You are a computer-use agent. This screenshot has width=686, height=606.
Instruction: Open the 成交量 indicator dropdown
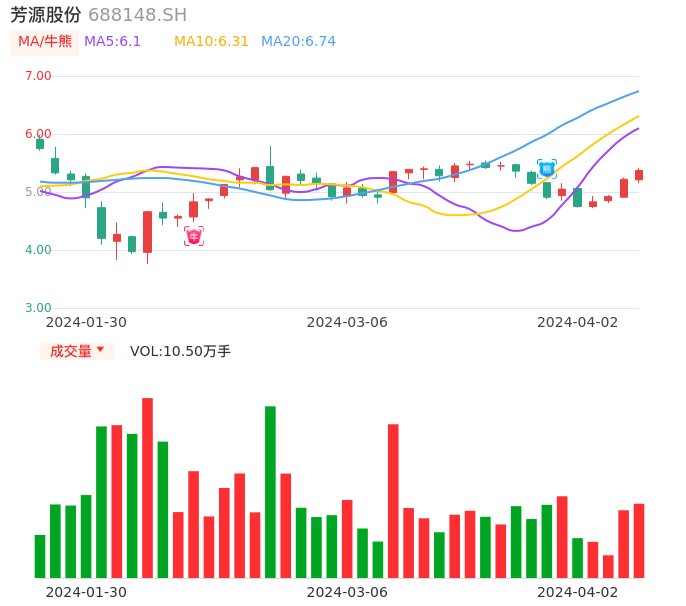72,351
